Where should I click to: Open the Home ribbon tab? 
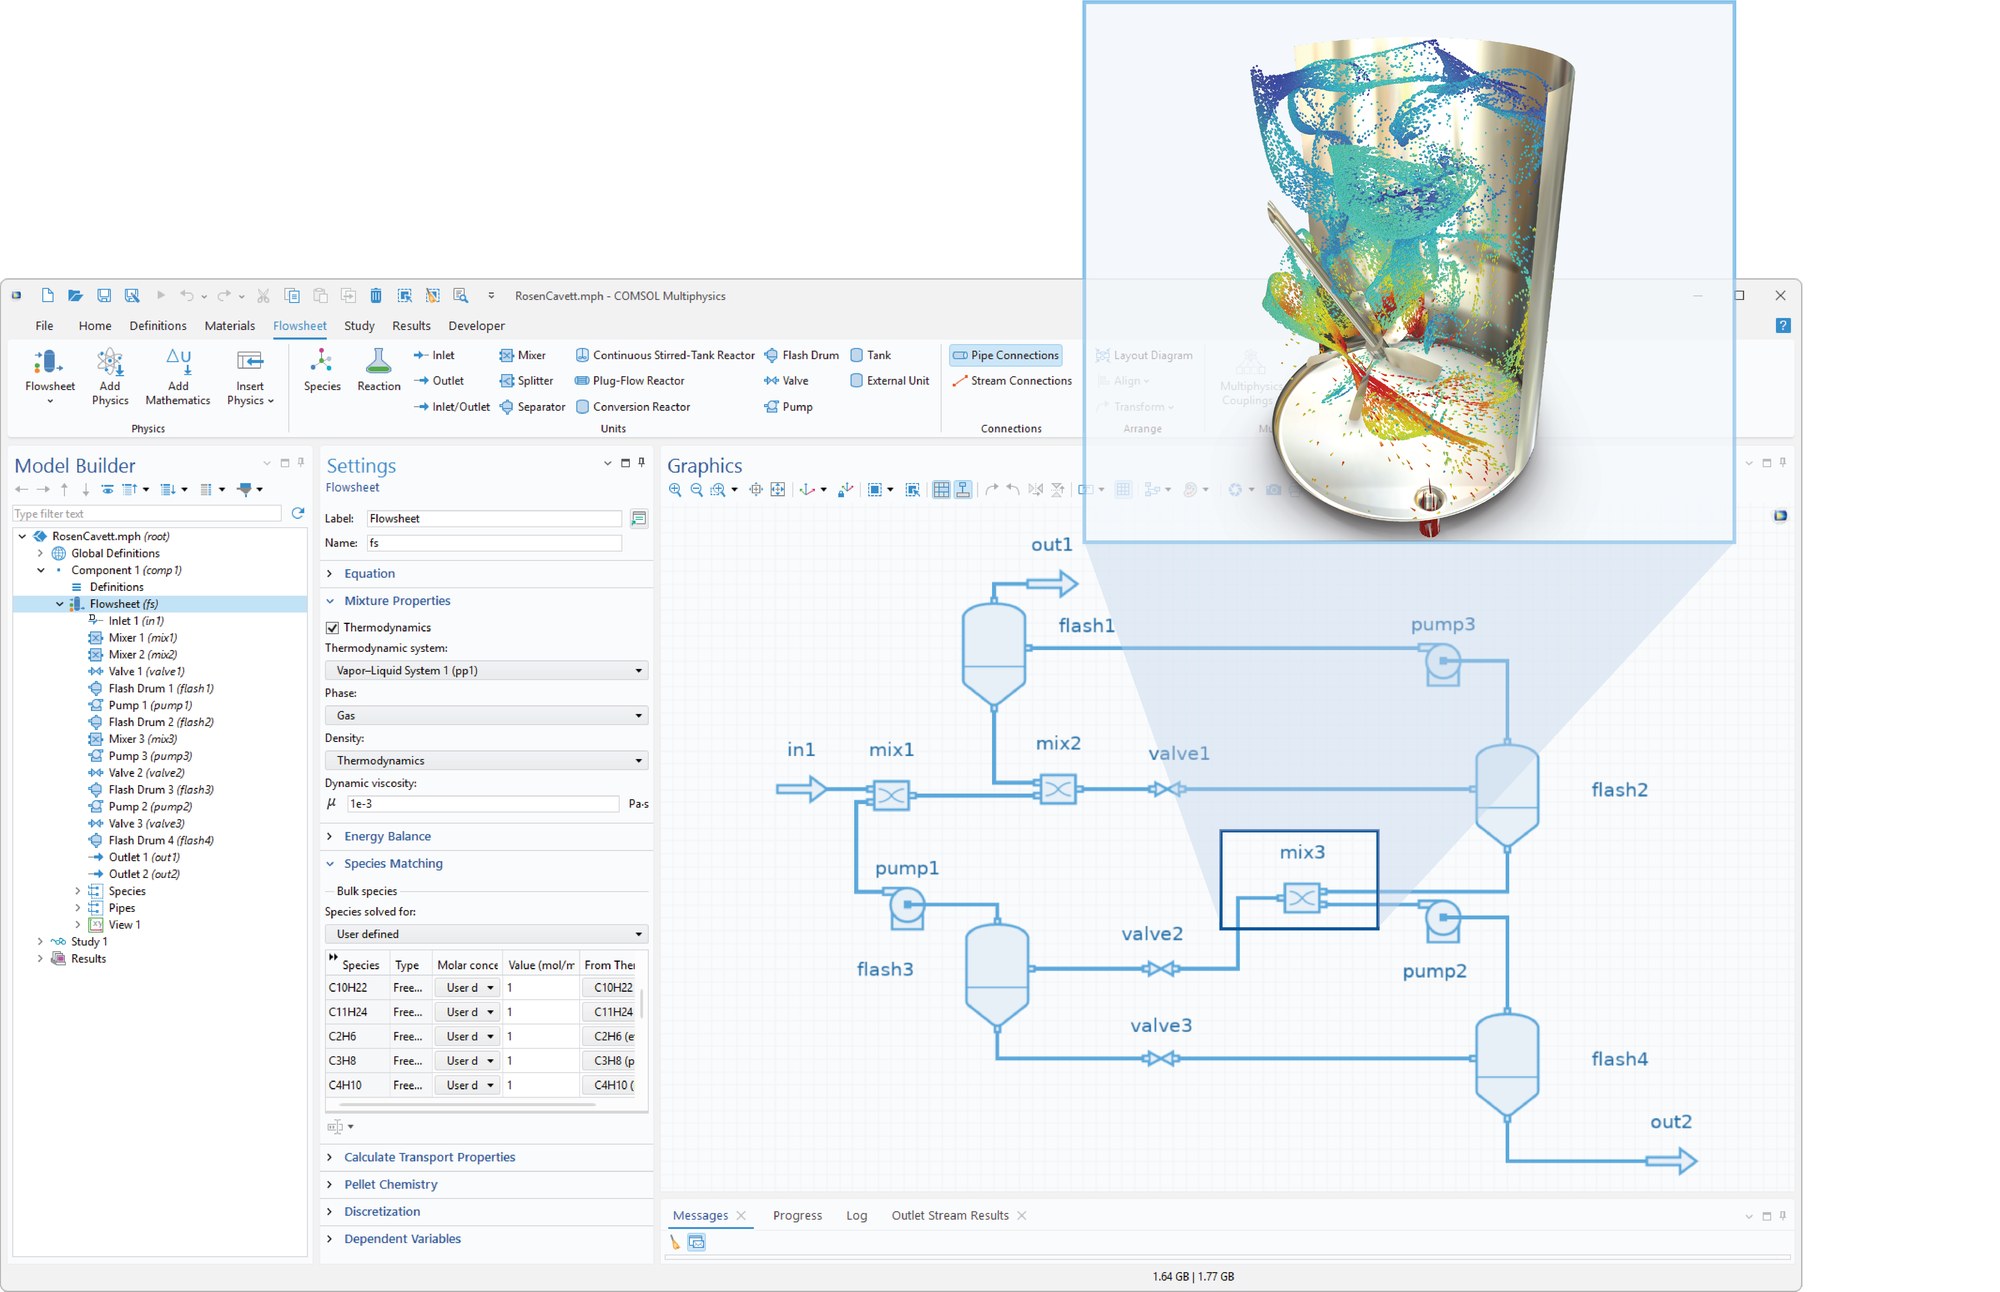(95, 326)
